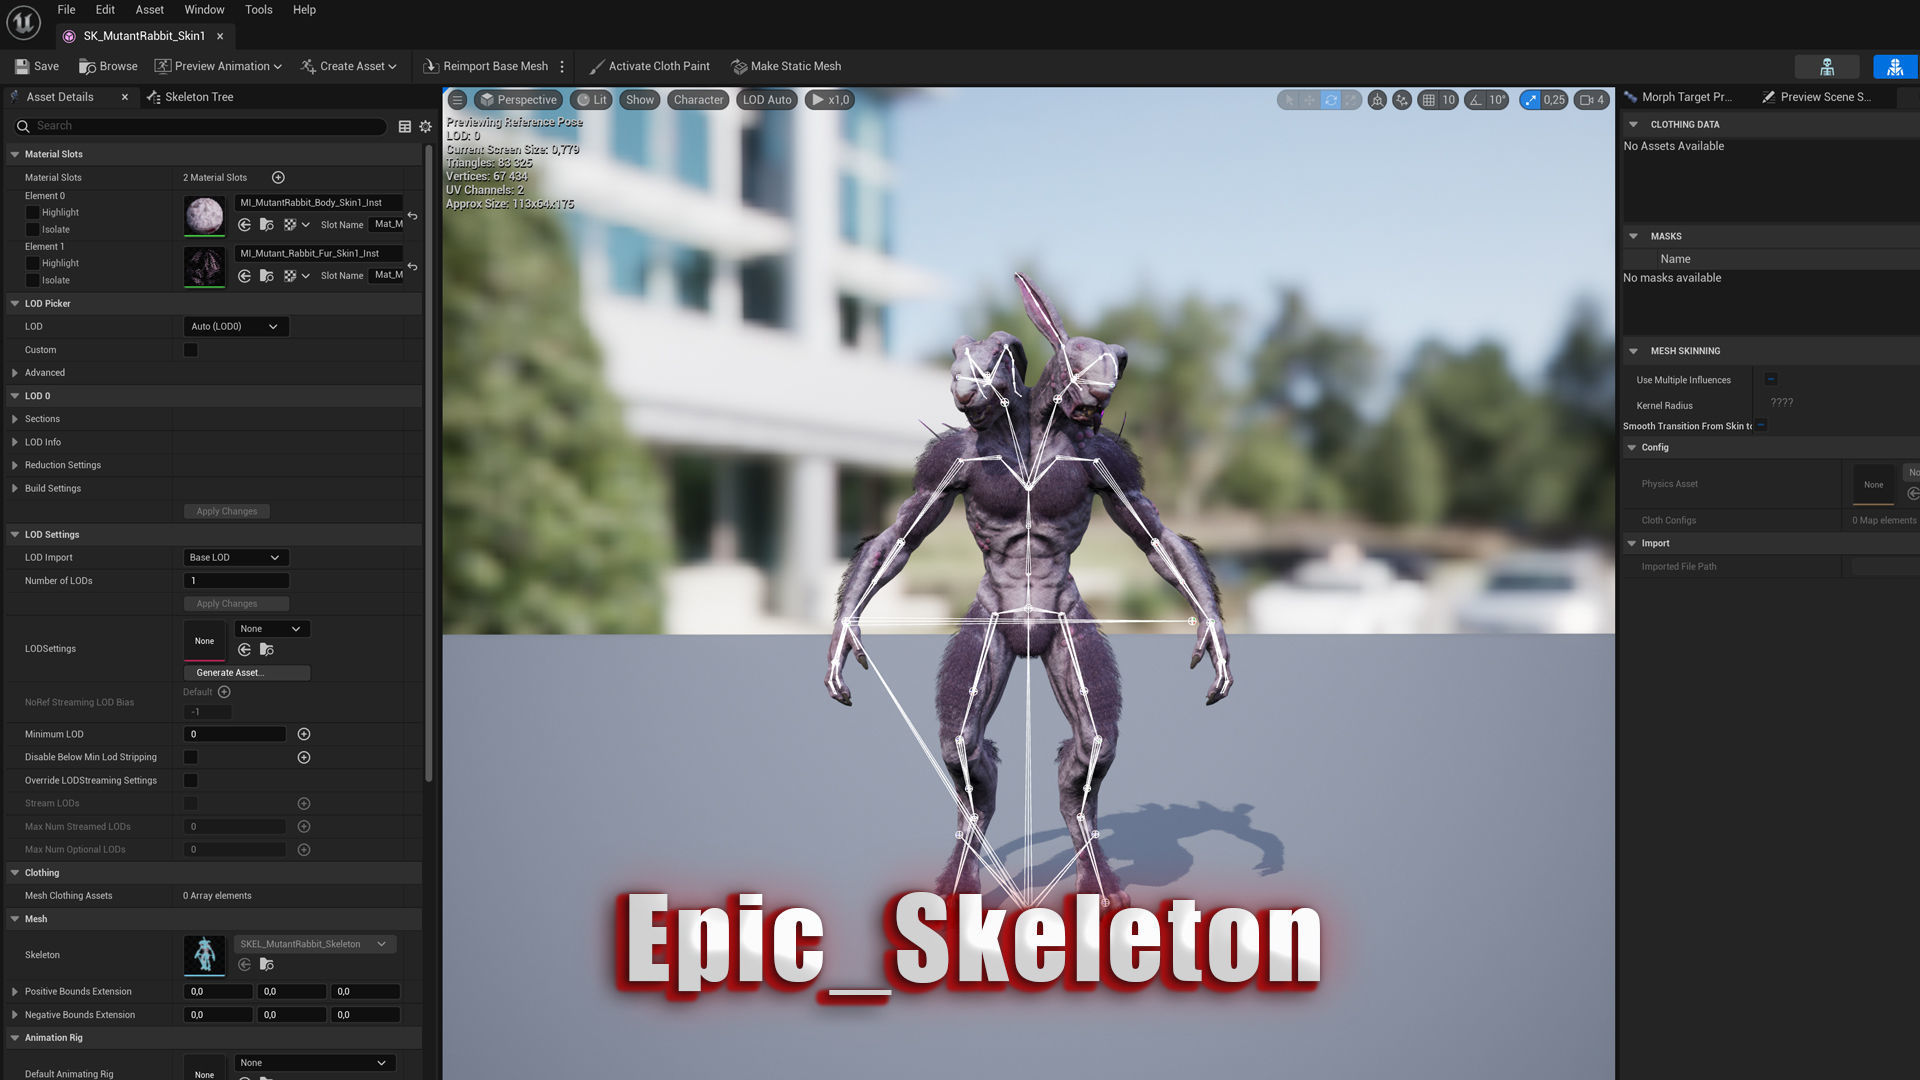This screenshot has height=1080, width=1920.
Task: Toggle Disable Below Min Lod Stripping checkbox
Action: click(190, 757)
